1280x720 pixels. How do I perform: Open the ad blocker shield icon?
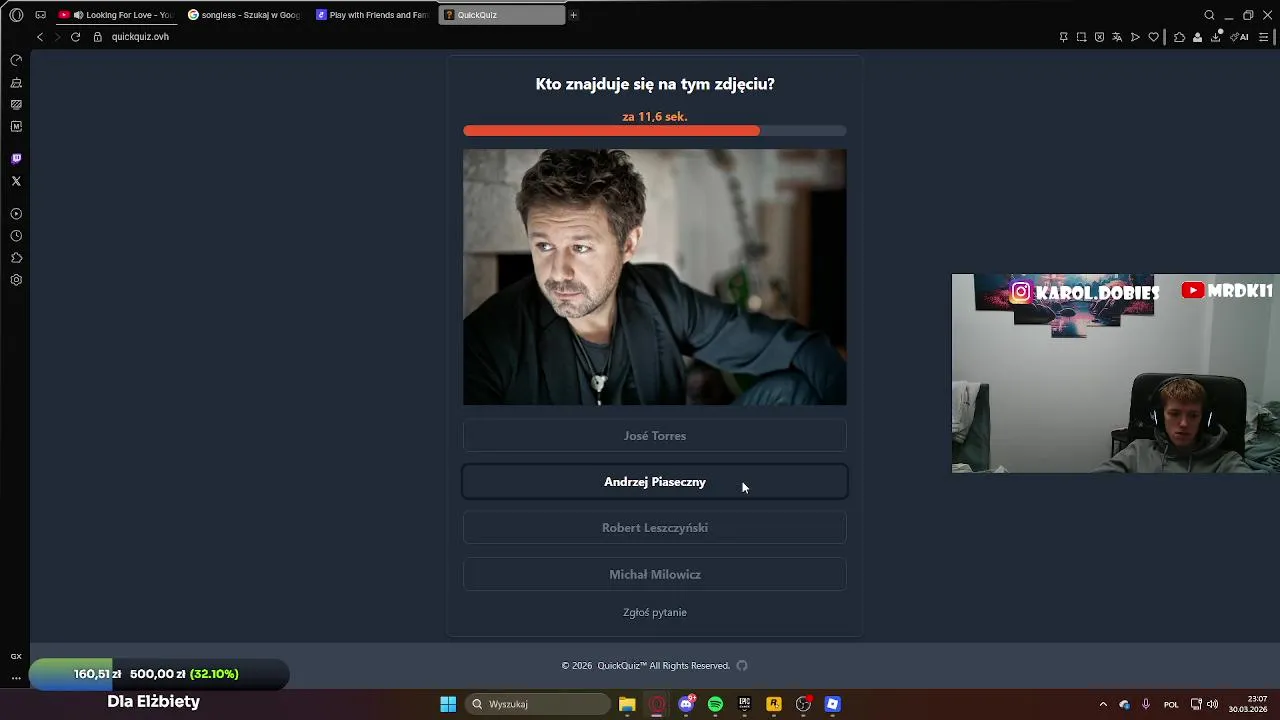(x=1099, y=37)
